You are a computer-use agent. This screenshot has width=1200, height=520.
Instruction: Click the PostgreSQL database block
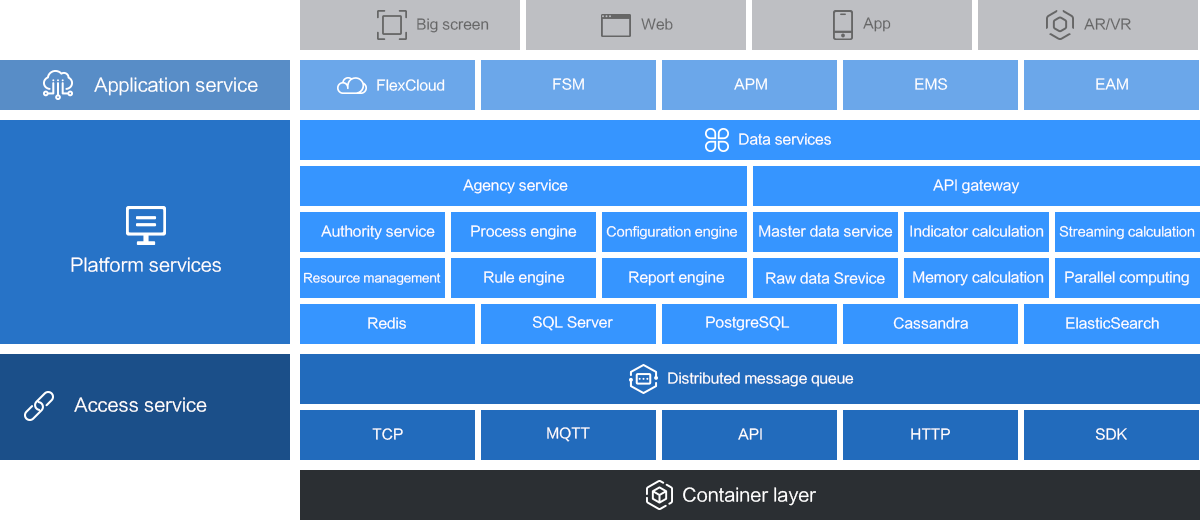pyautogui.click(x=749, y=324)
